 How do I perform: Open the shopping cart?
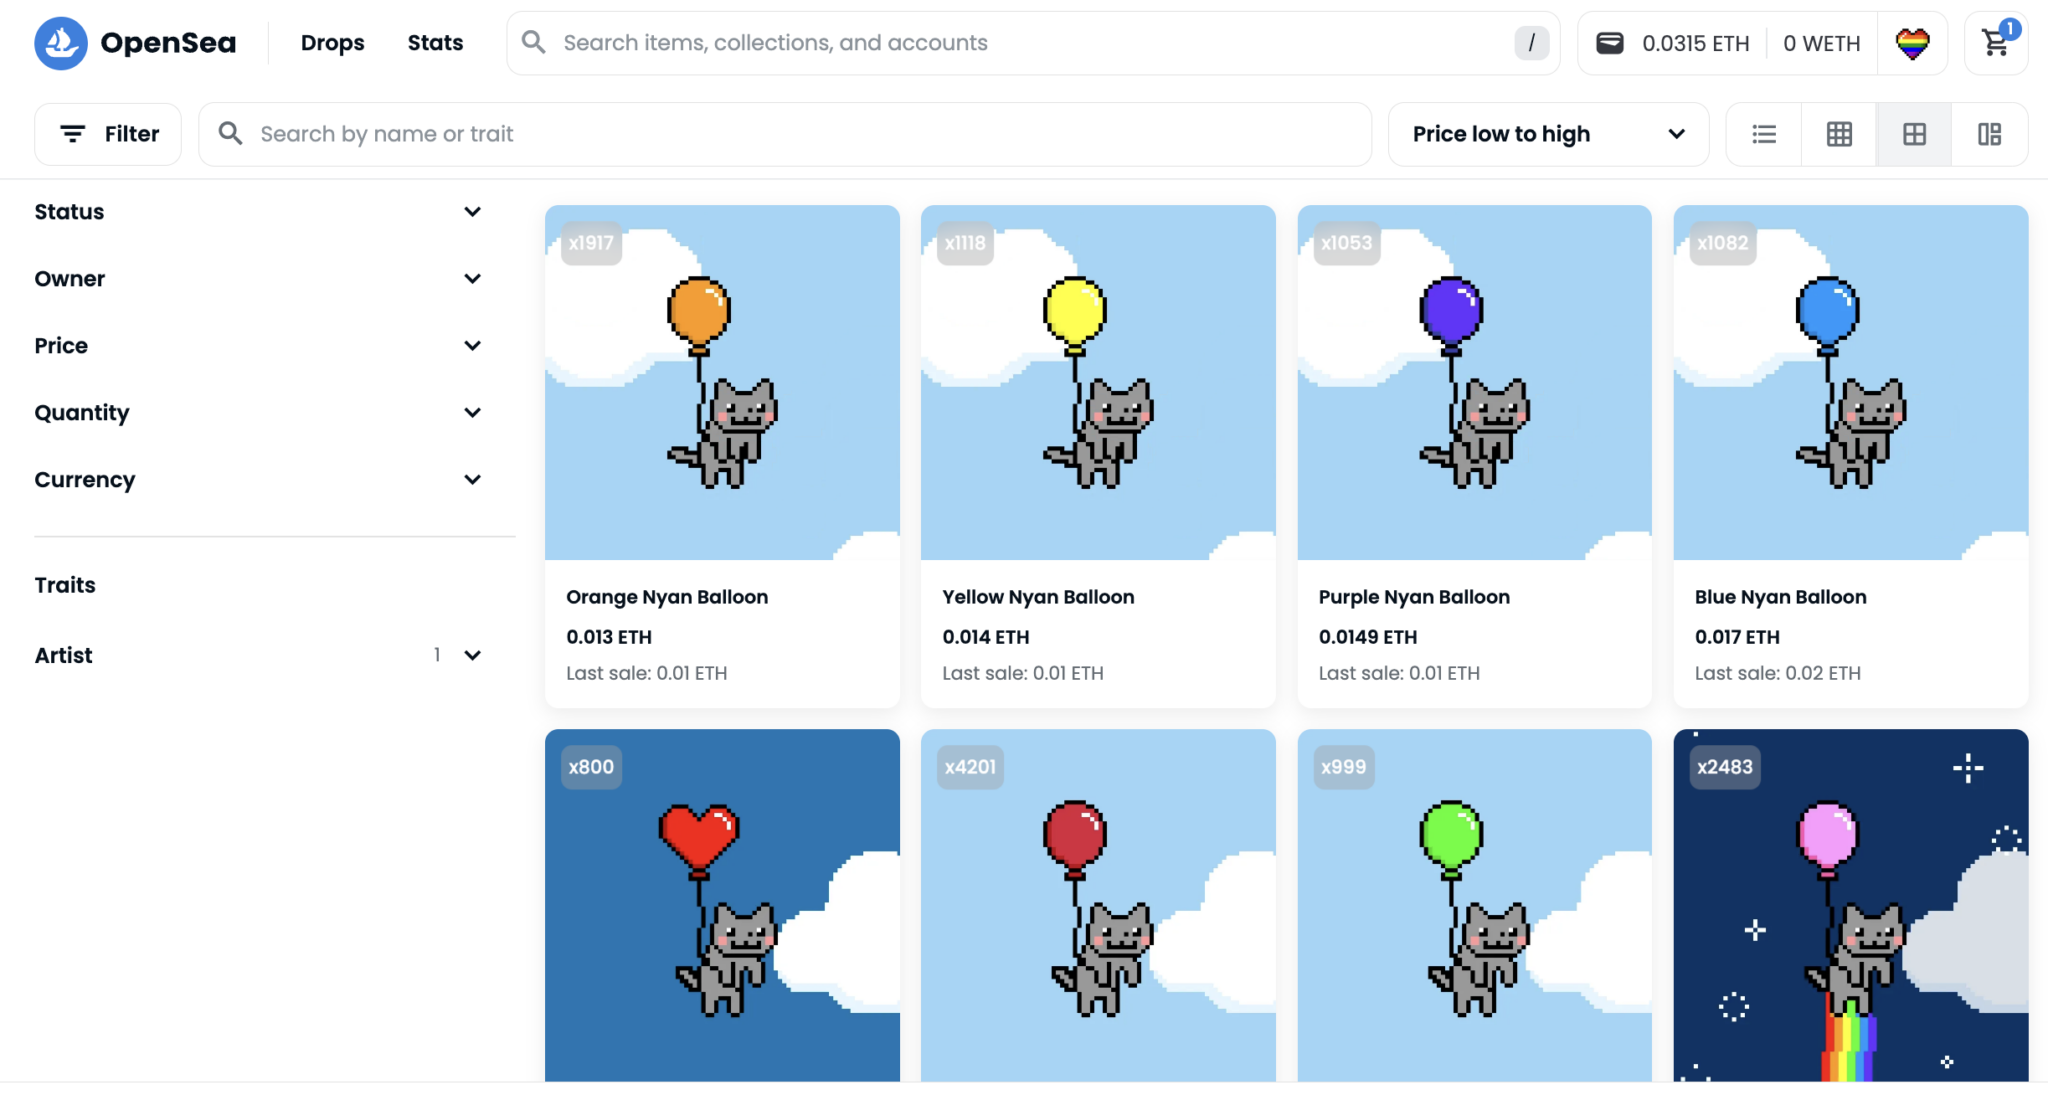point(1996,43)
